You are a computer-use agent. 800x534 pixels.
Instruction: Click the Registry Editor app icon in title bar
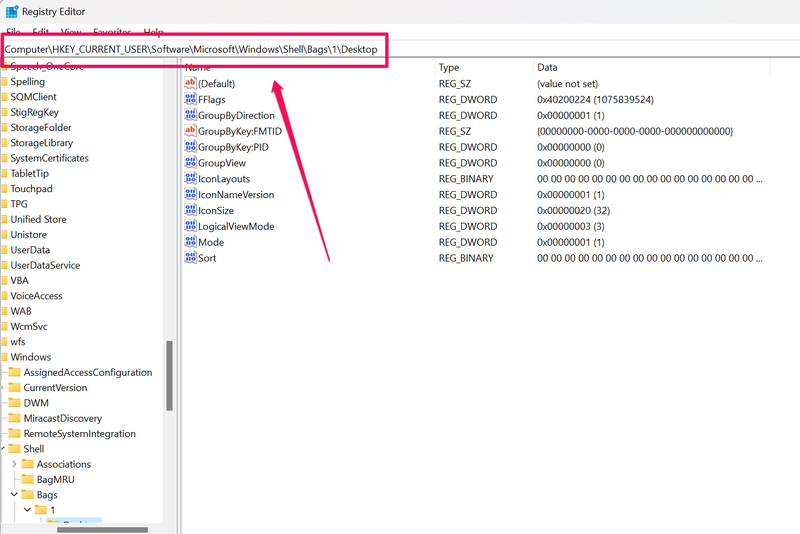(x=12, y=12)
